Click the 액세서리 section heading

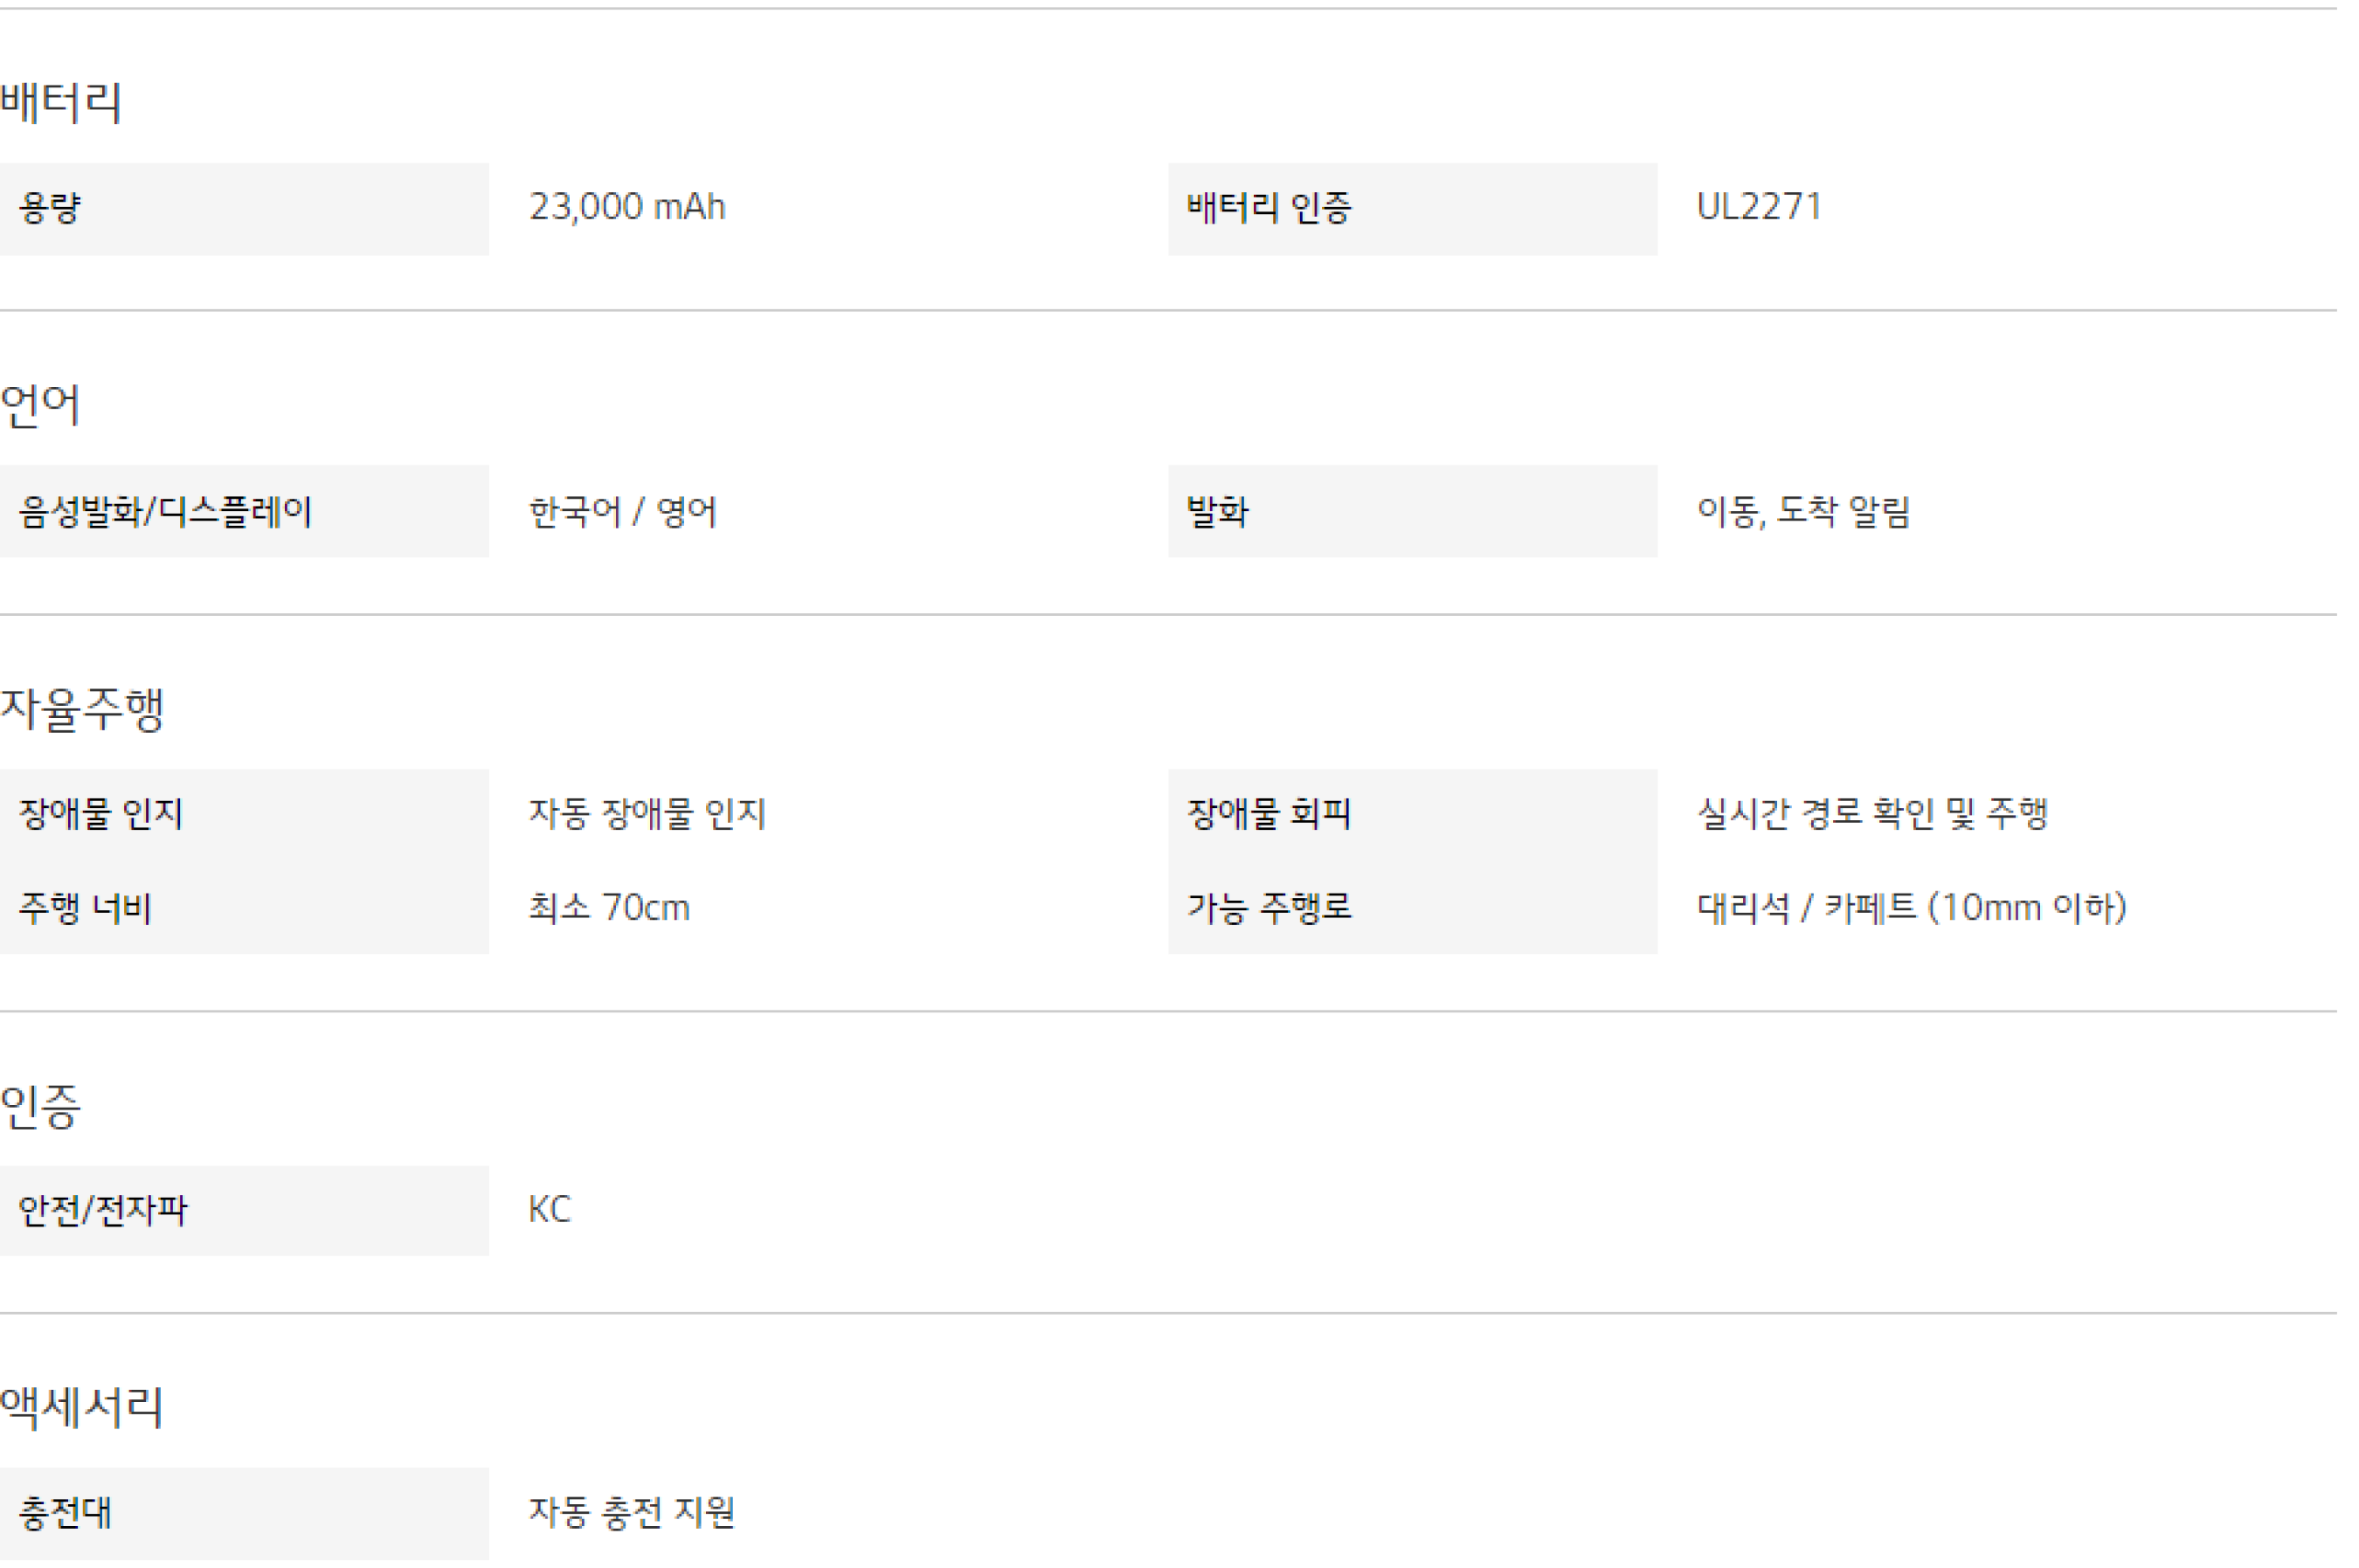pyautogui.click(x=82, y=1407)
